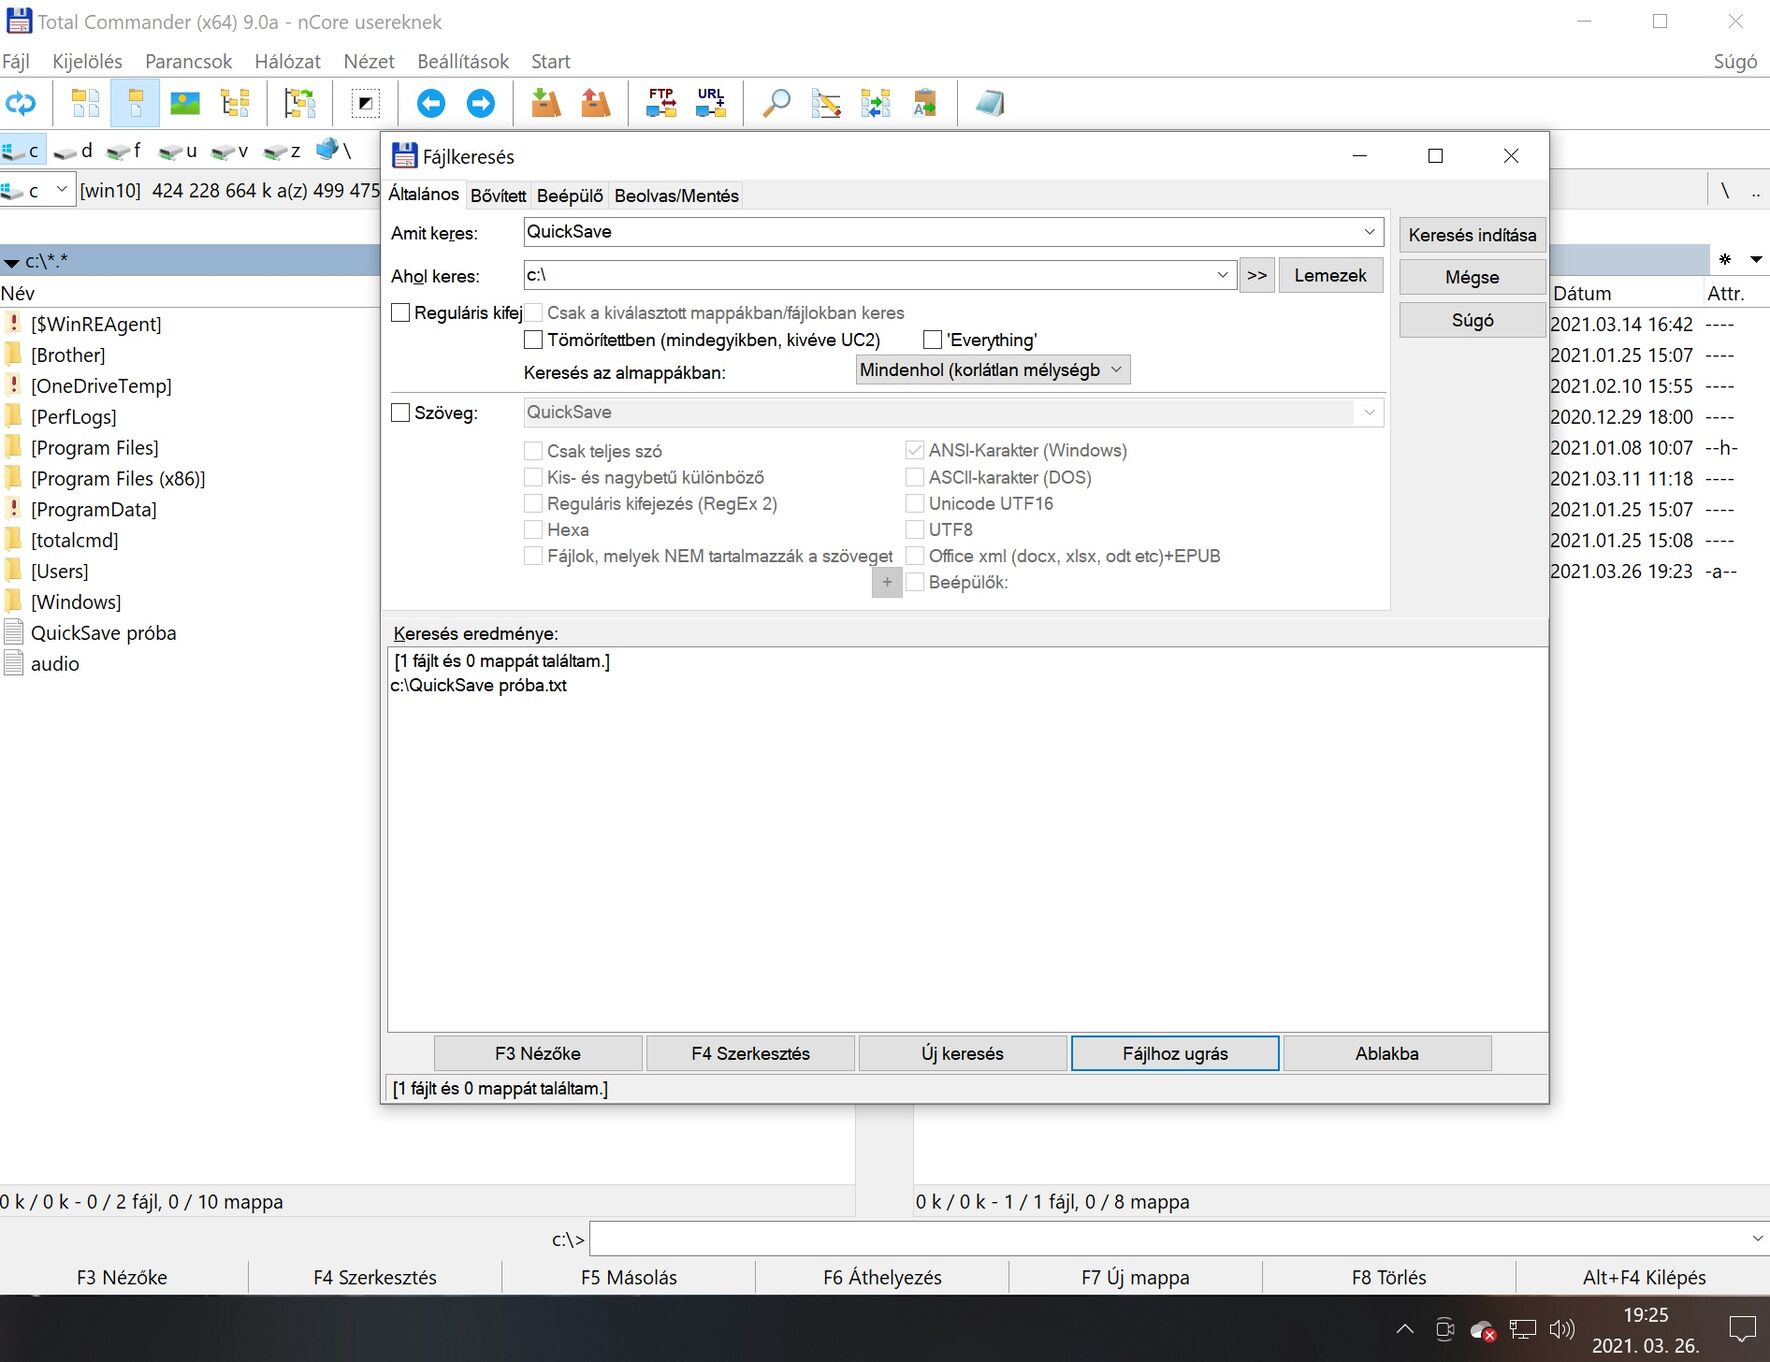Launch the multi-rename tool icon
The width and height of the screenshot is (1770, 1362).
coord(826,103)
